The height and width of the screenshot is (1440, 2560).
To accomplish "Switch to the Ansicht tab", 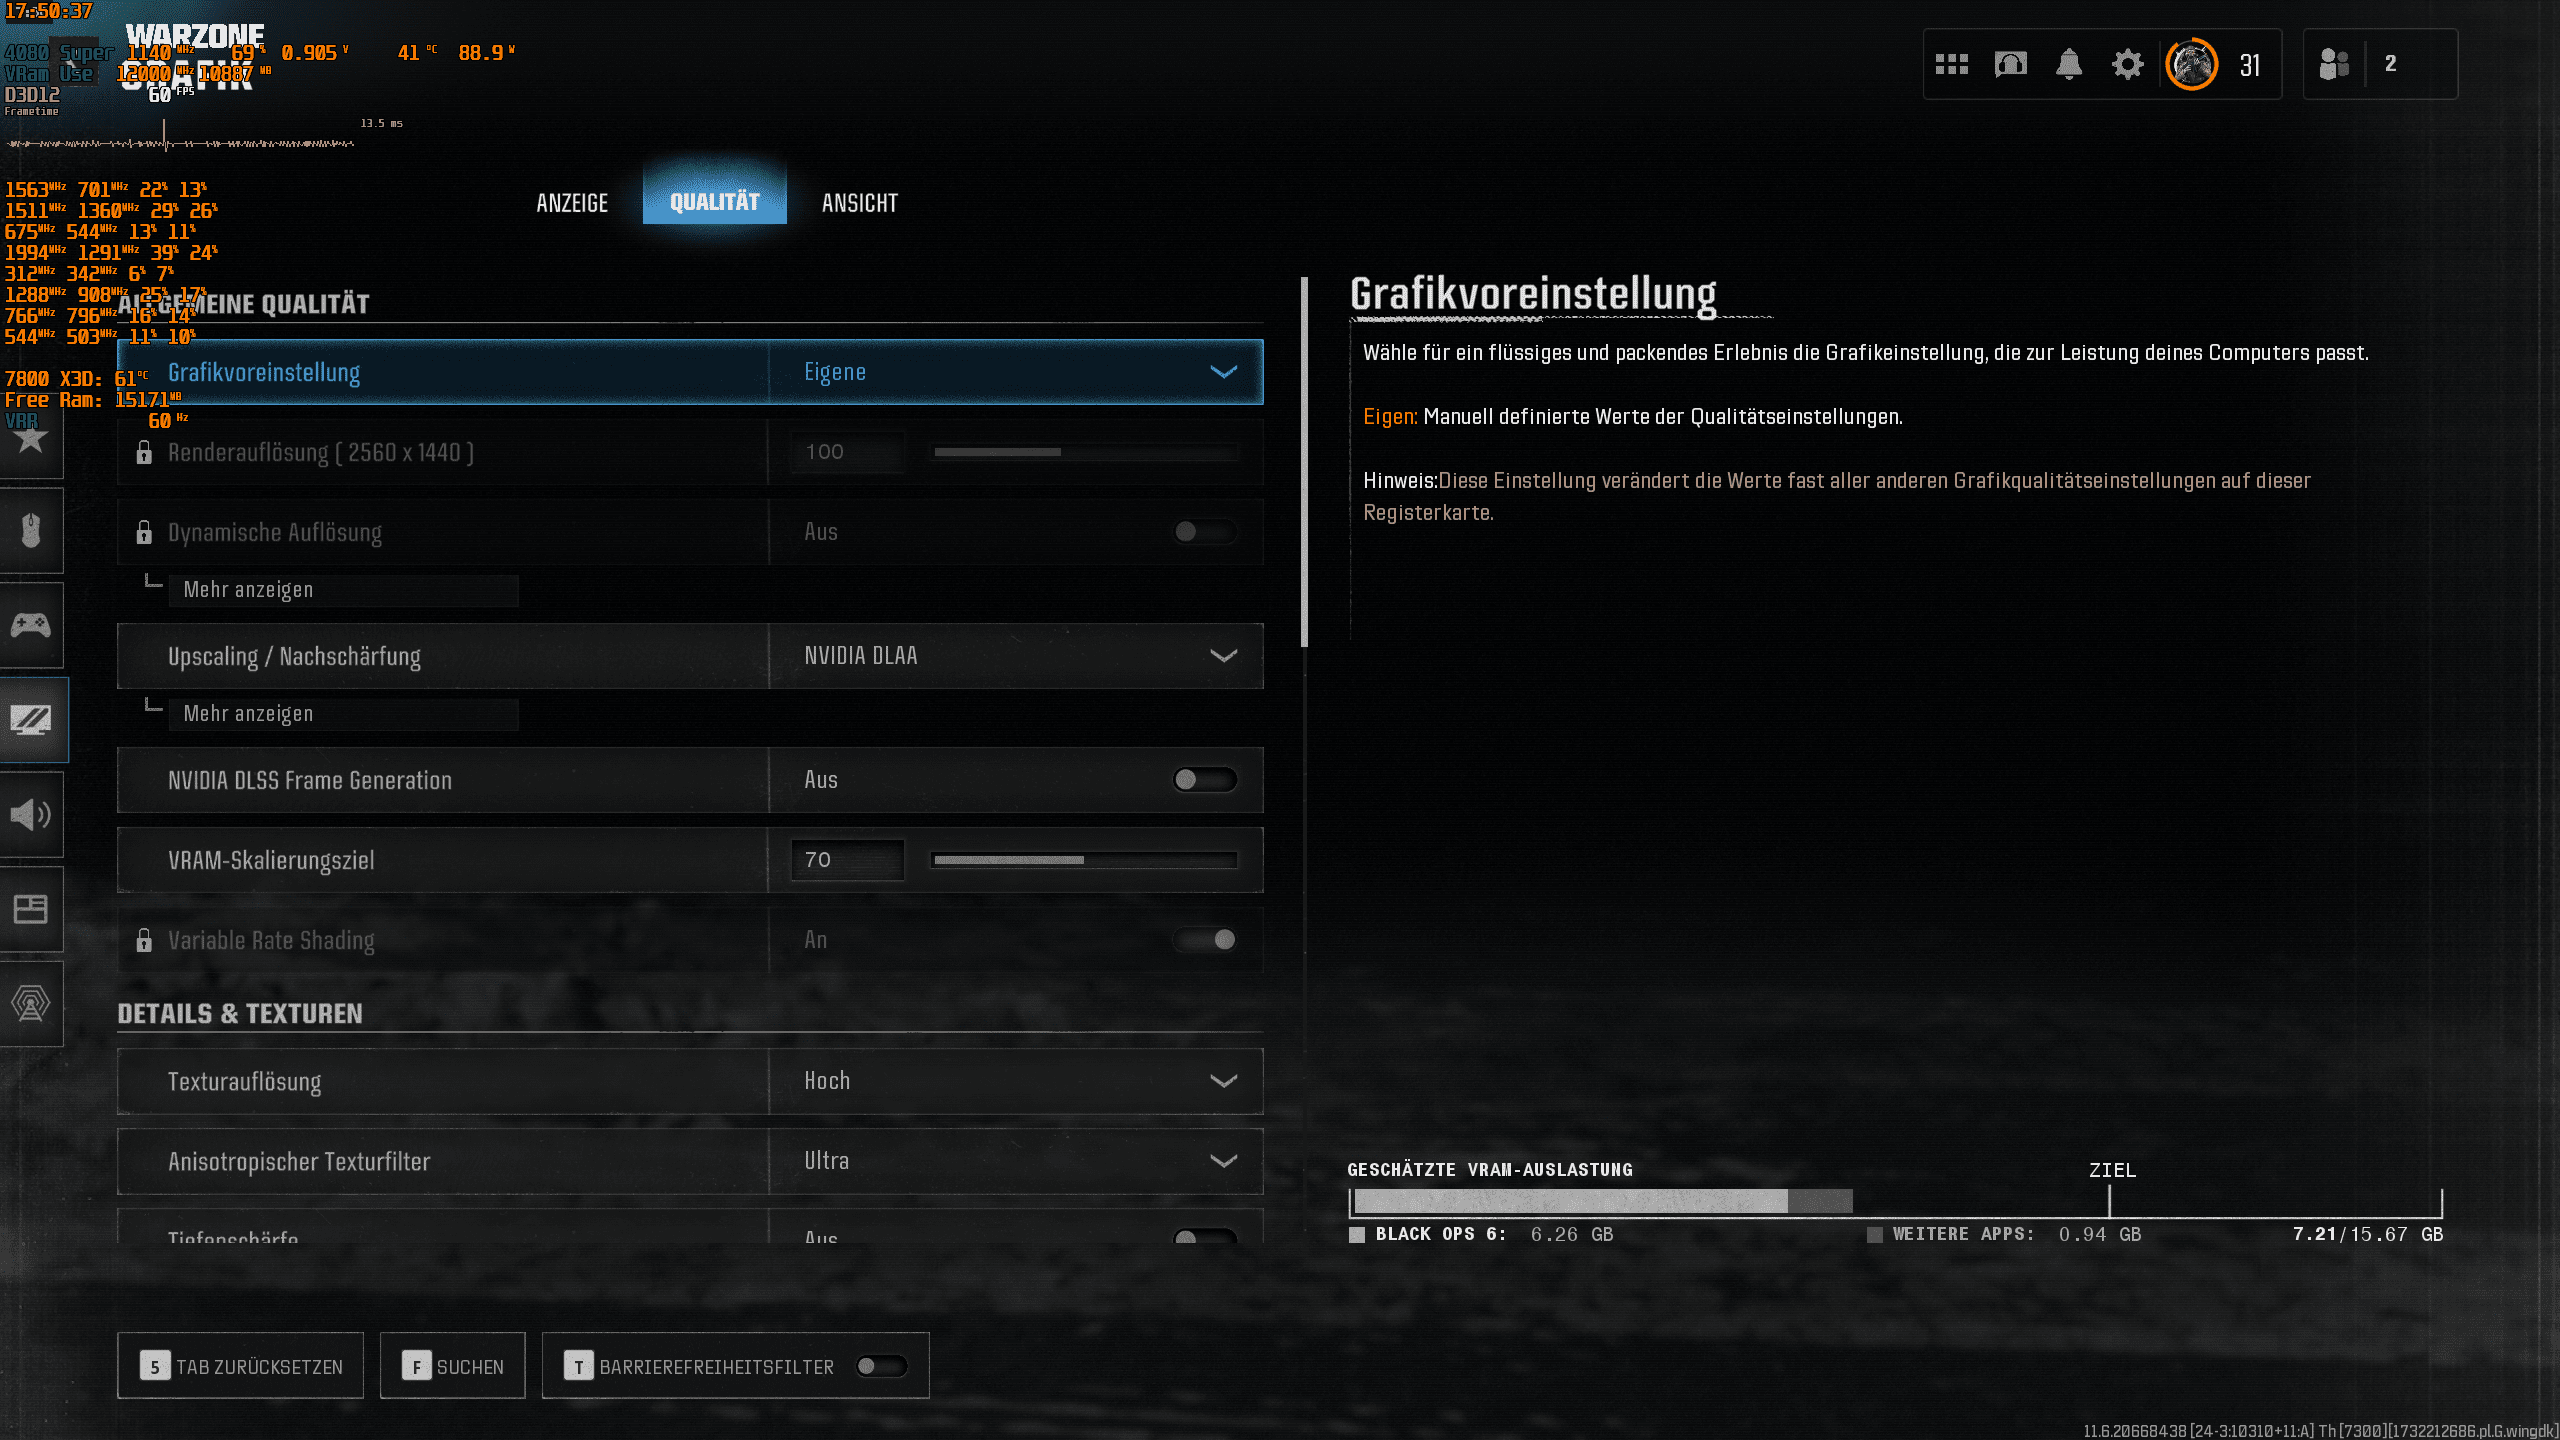I will (859, 203).
